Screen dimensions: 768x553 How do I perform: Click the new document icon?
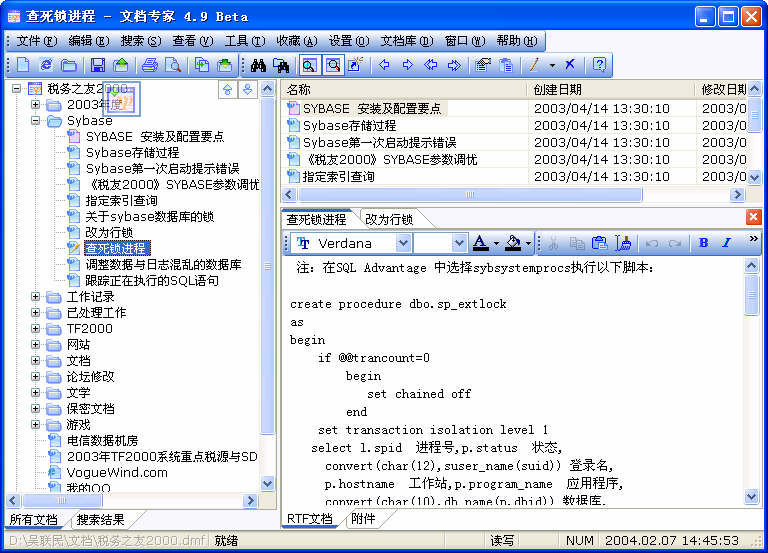(23, 65)
